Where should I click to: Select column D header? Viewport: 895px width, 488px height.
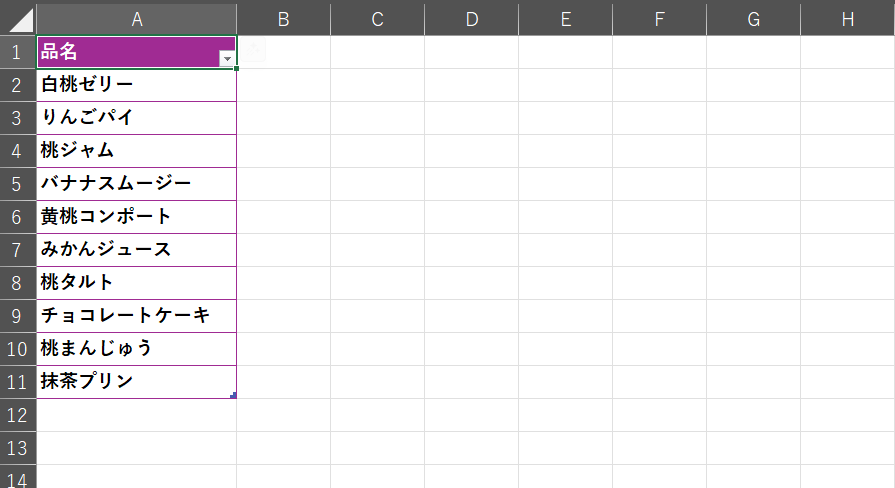(471, 19)
